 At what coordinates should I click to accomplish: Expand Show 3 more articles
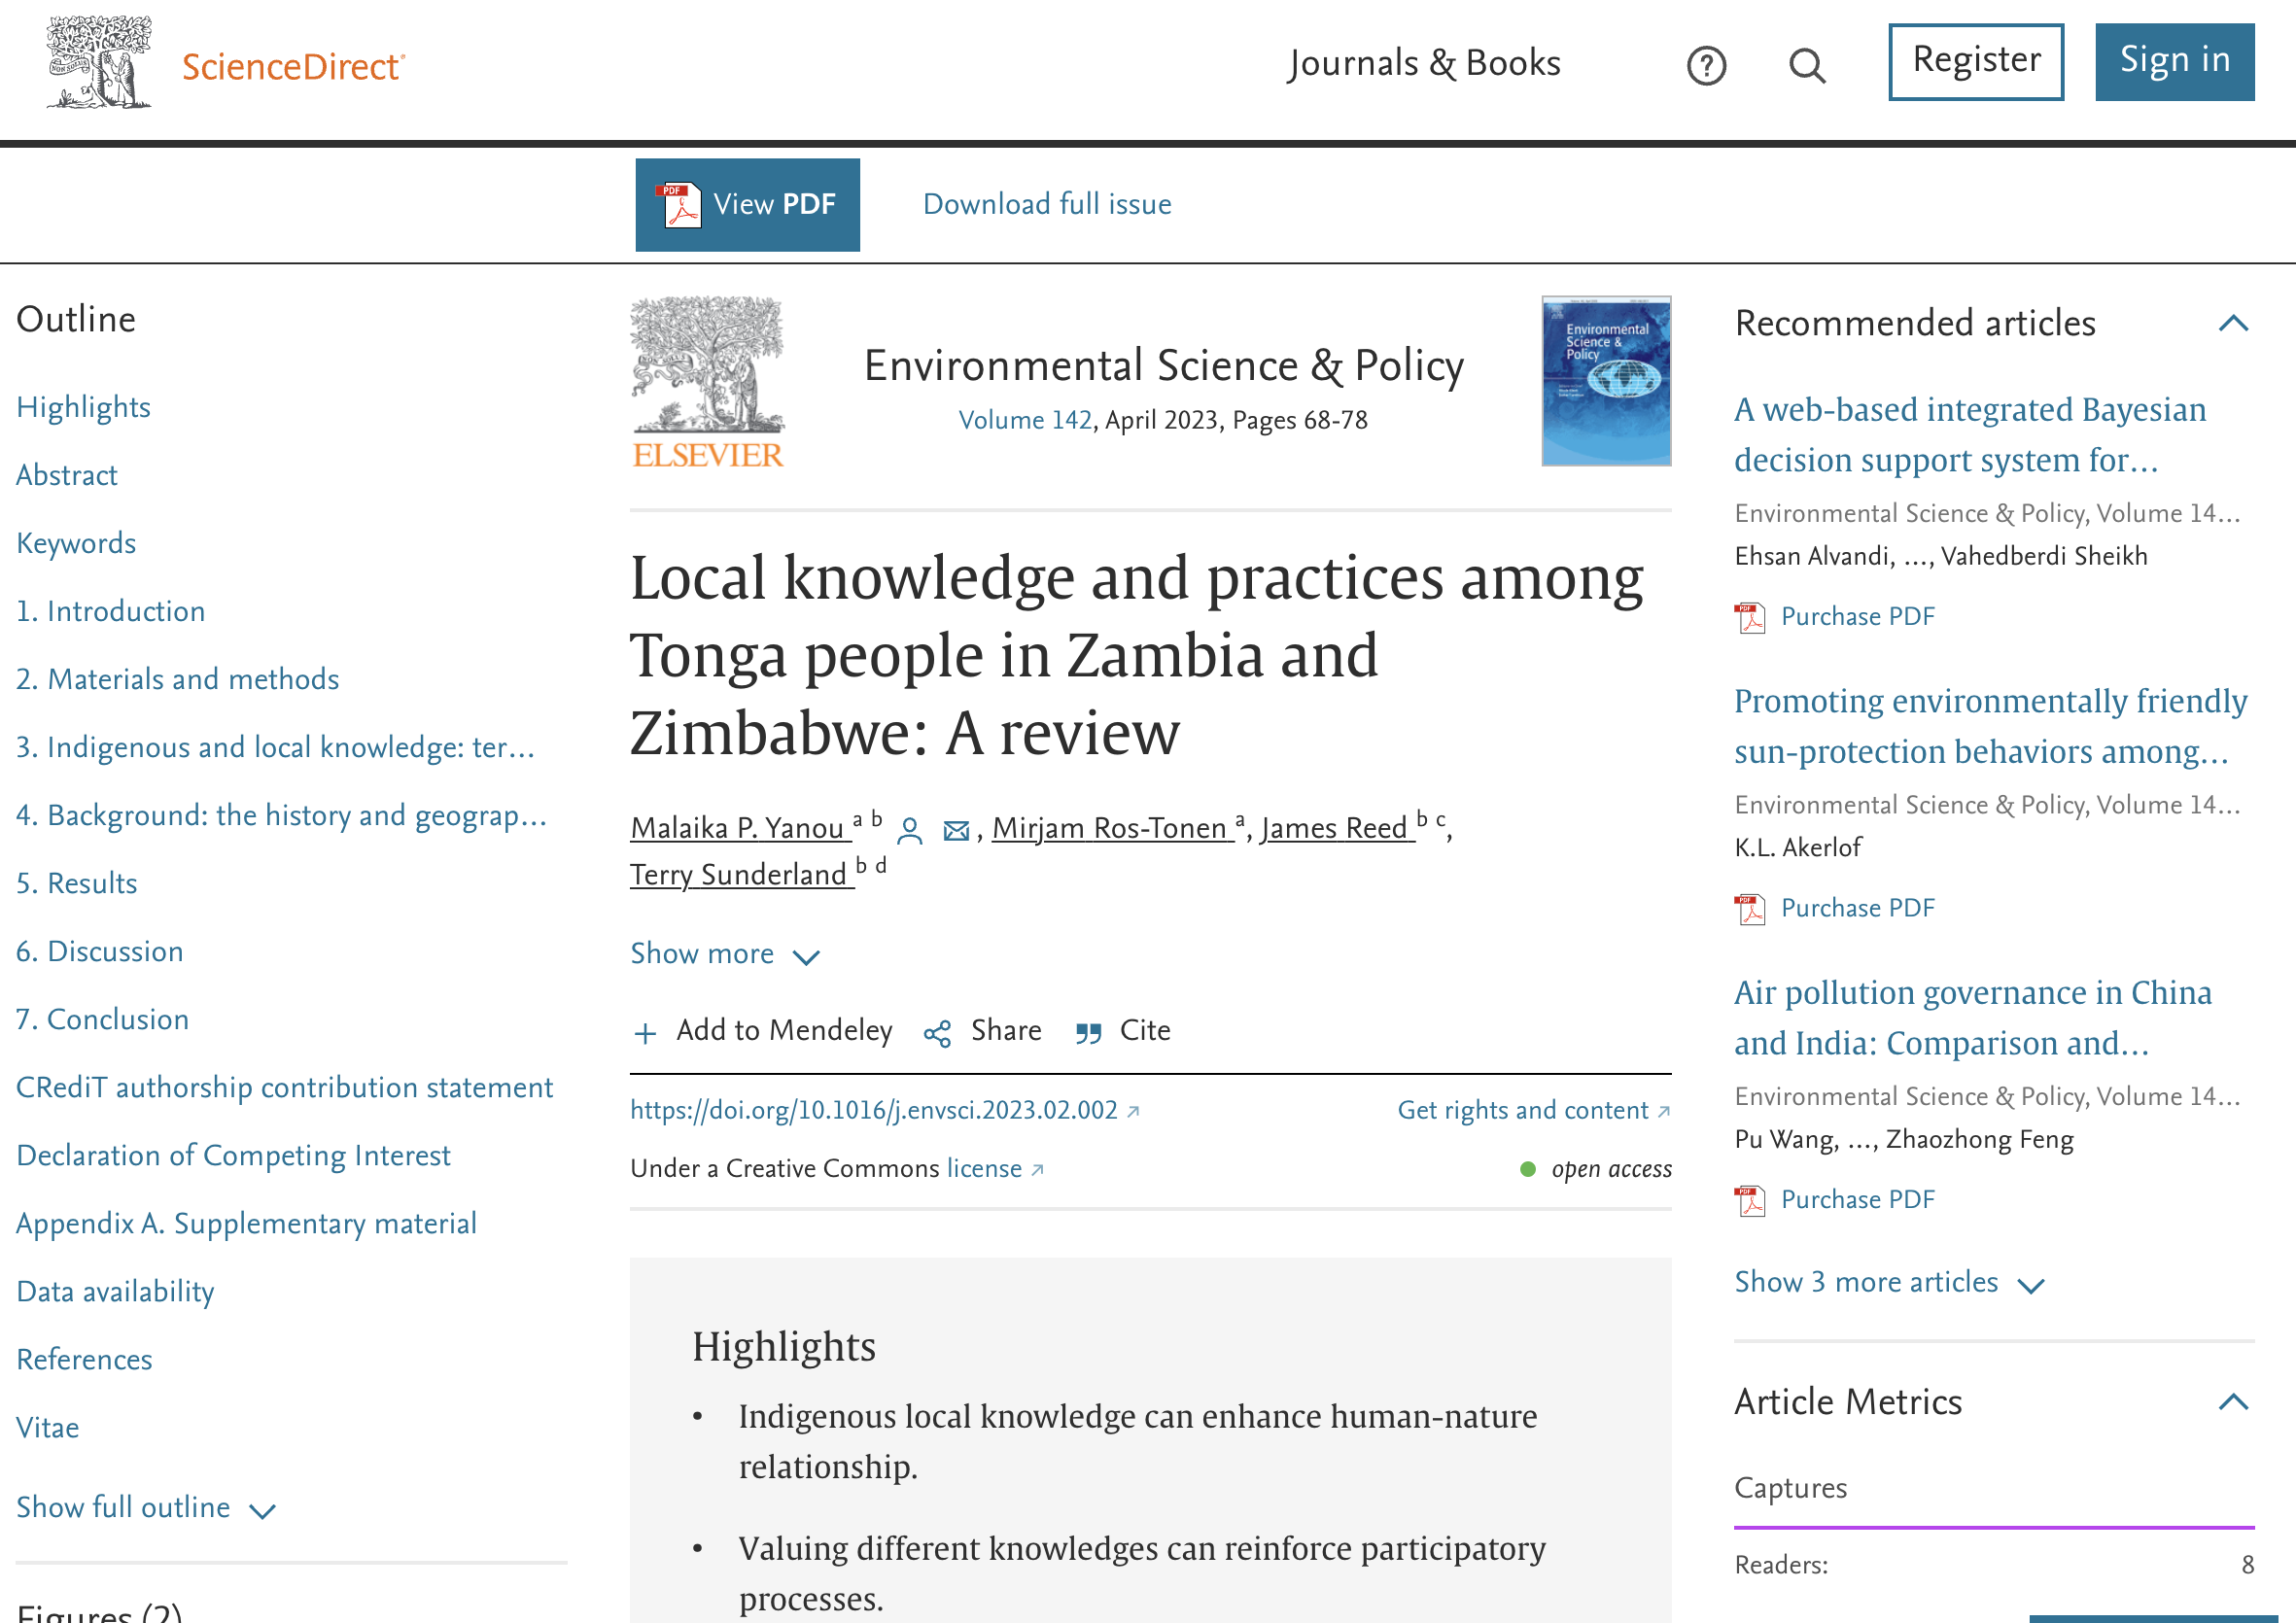(1889, 1282)
